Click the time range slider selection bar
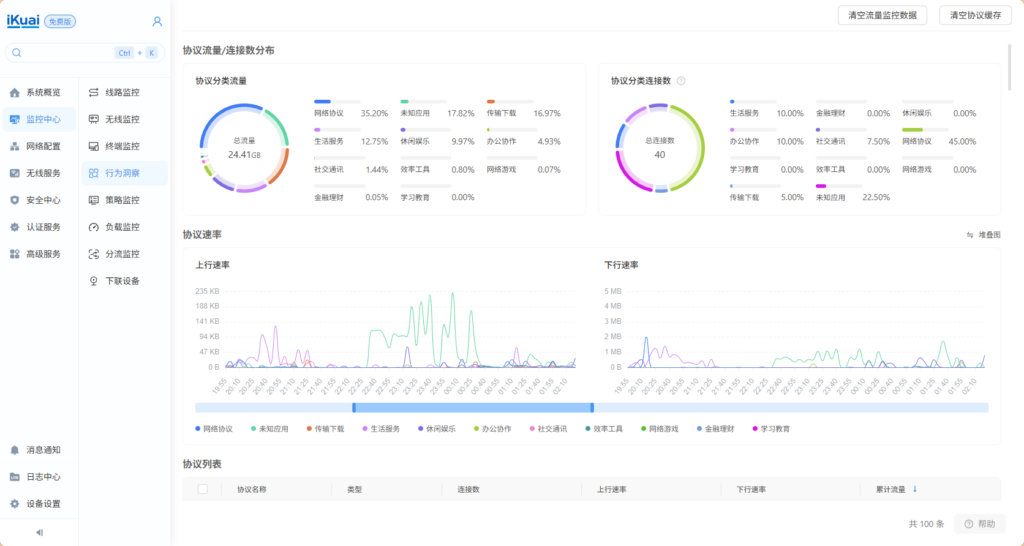This screenshot has height=546, width=1024. (473, 408)
